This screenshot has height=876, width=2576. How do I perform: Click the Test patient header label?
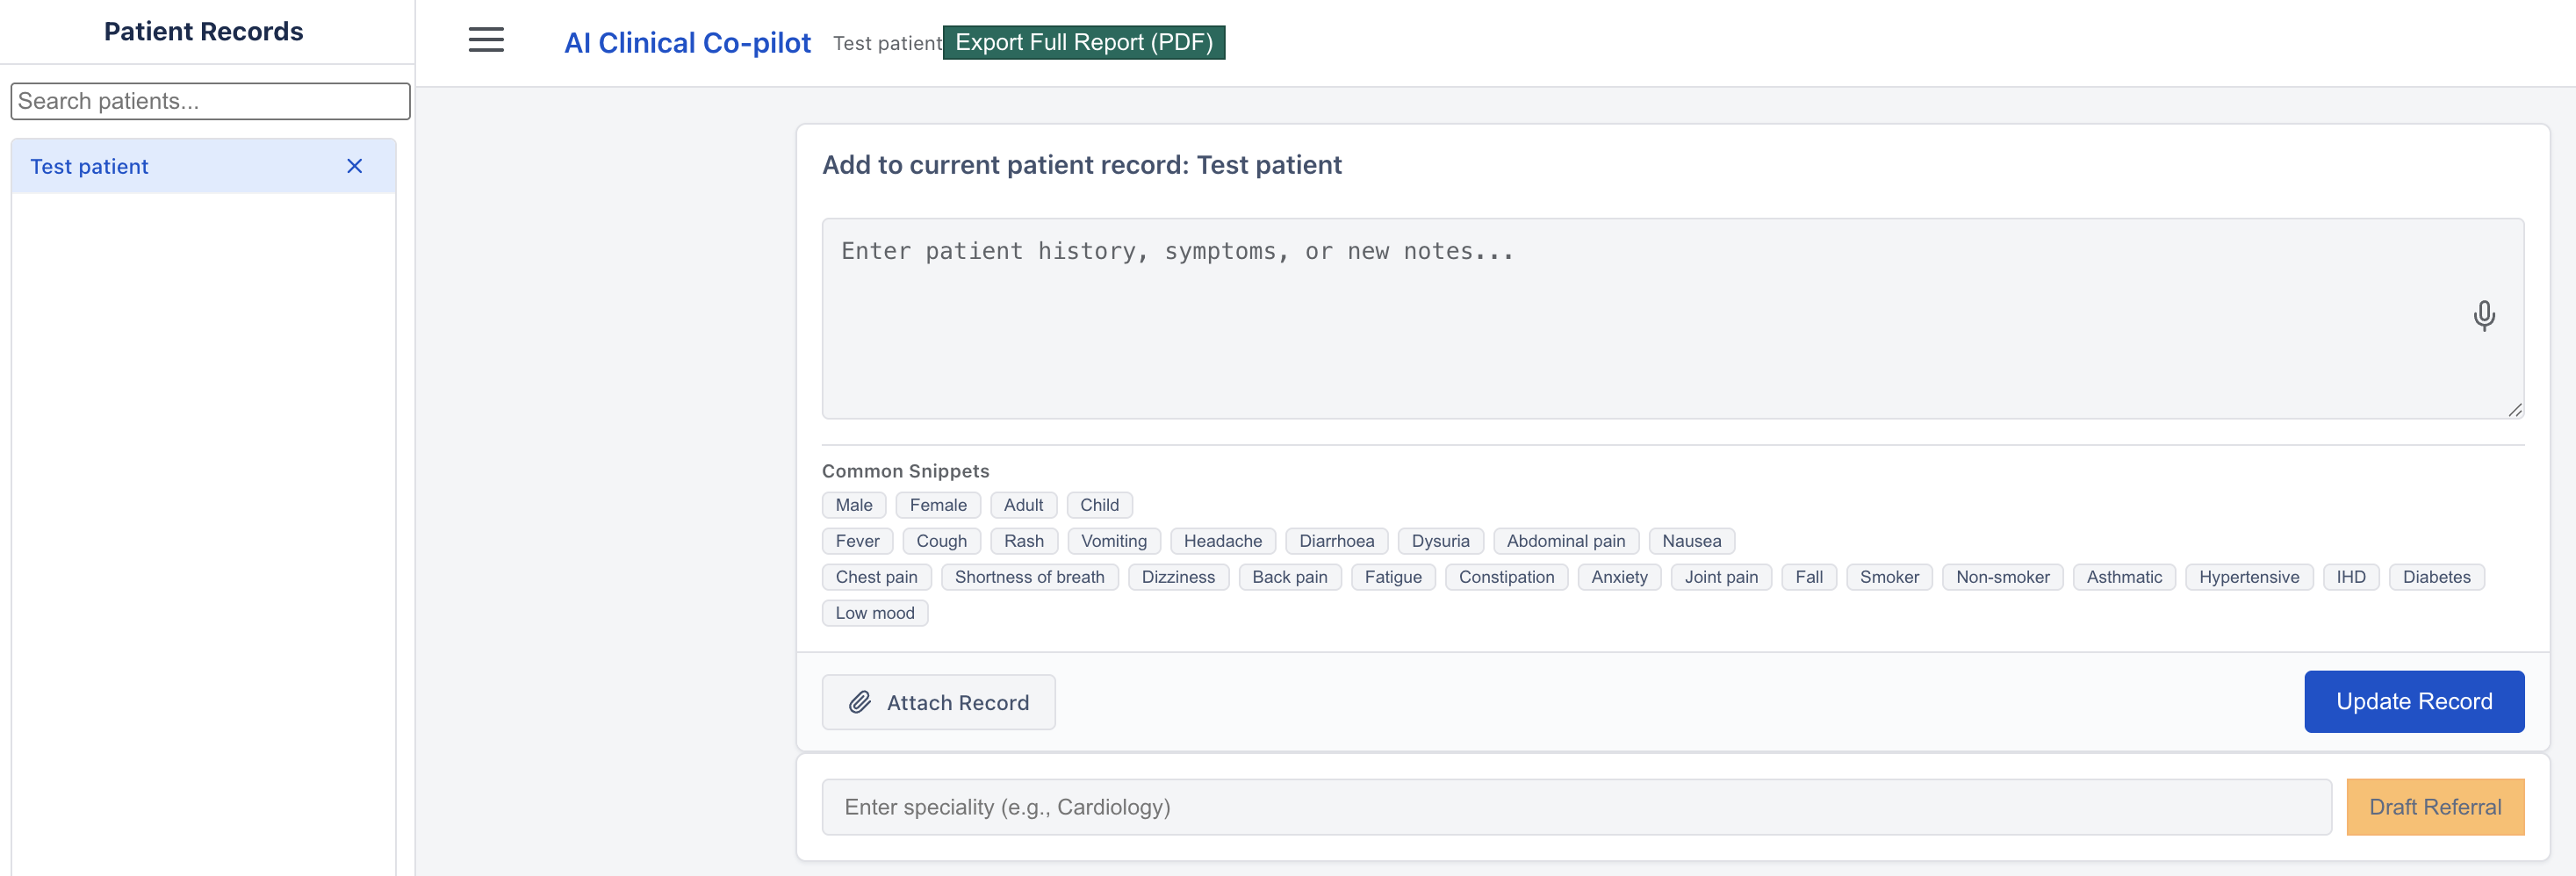888,43
